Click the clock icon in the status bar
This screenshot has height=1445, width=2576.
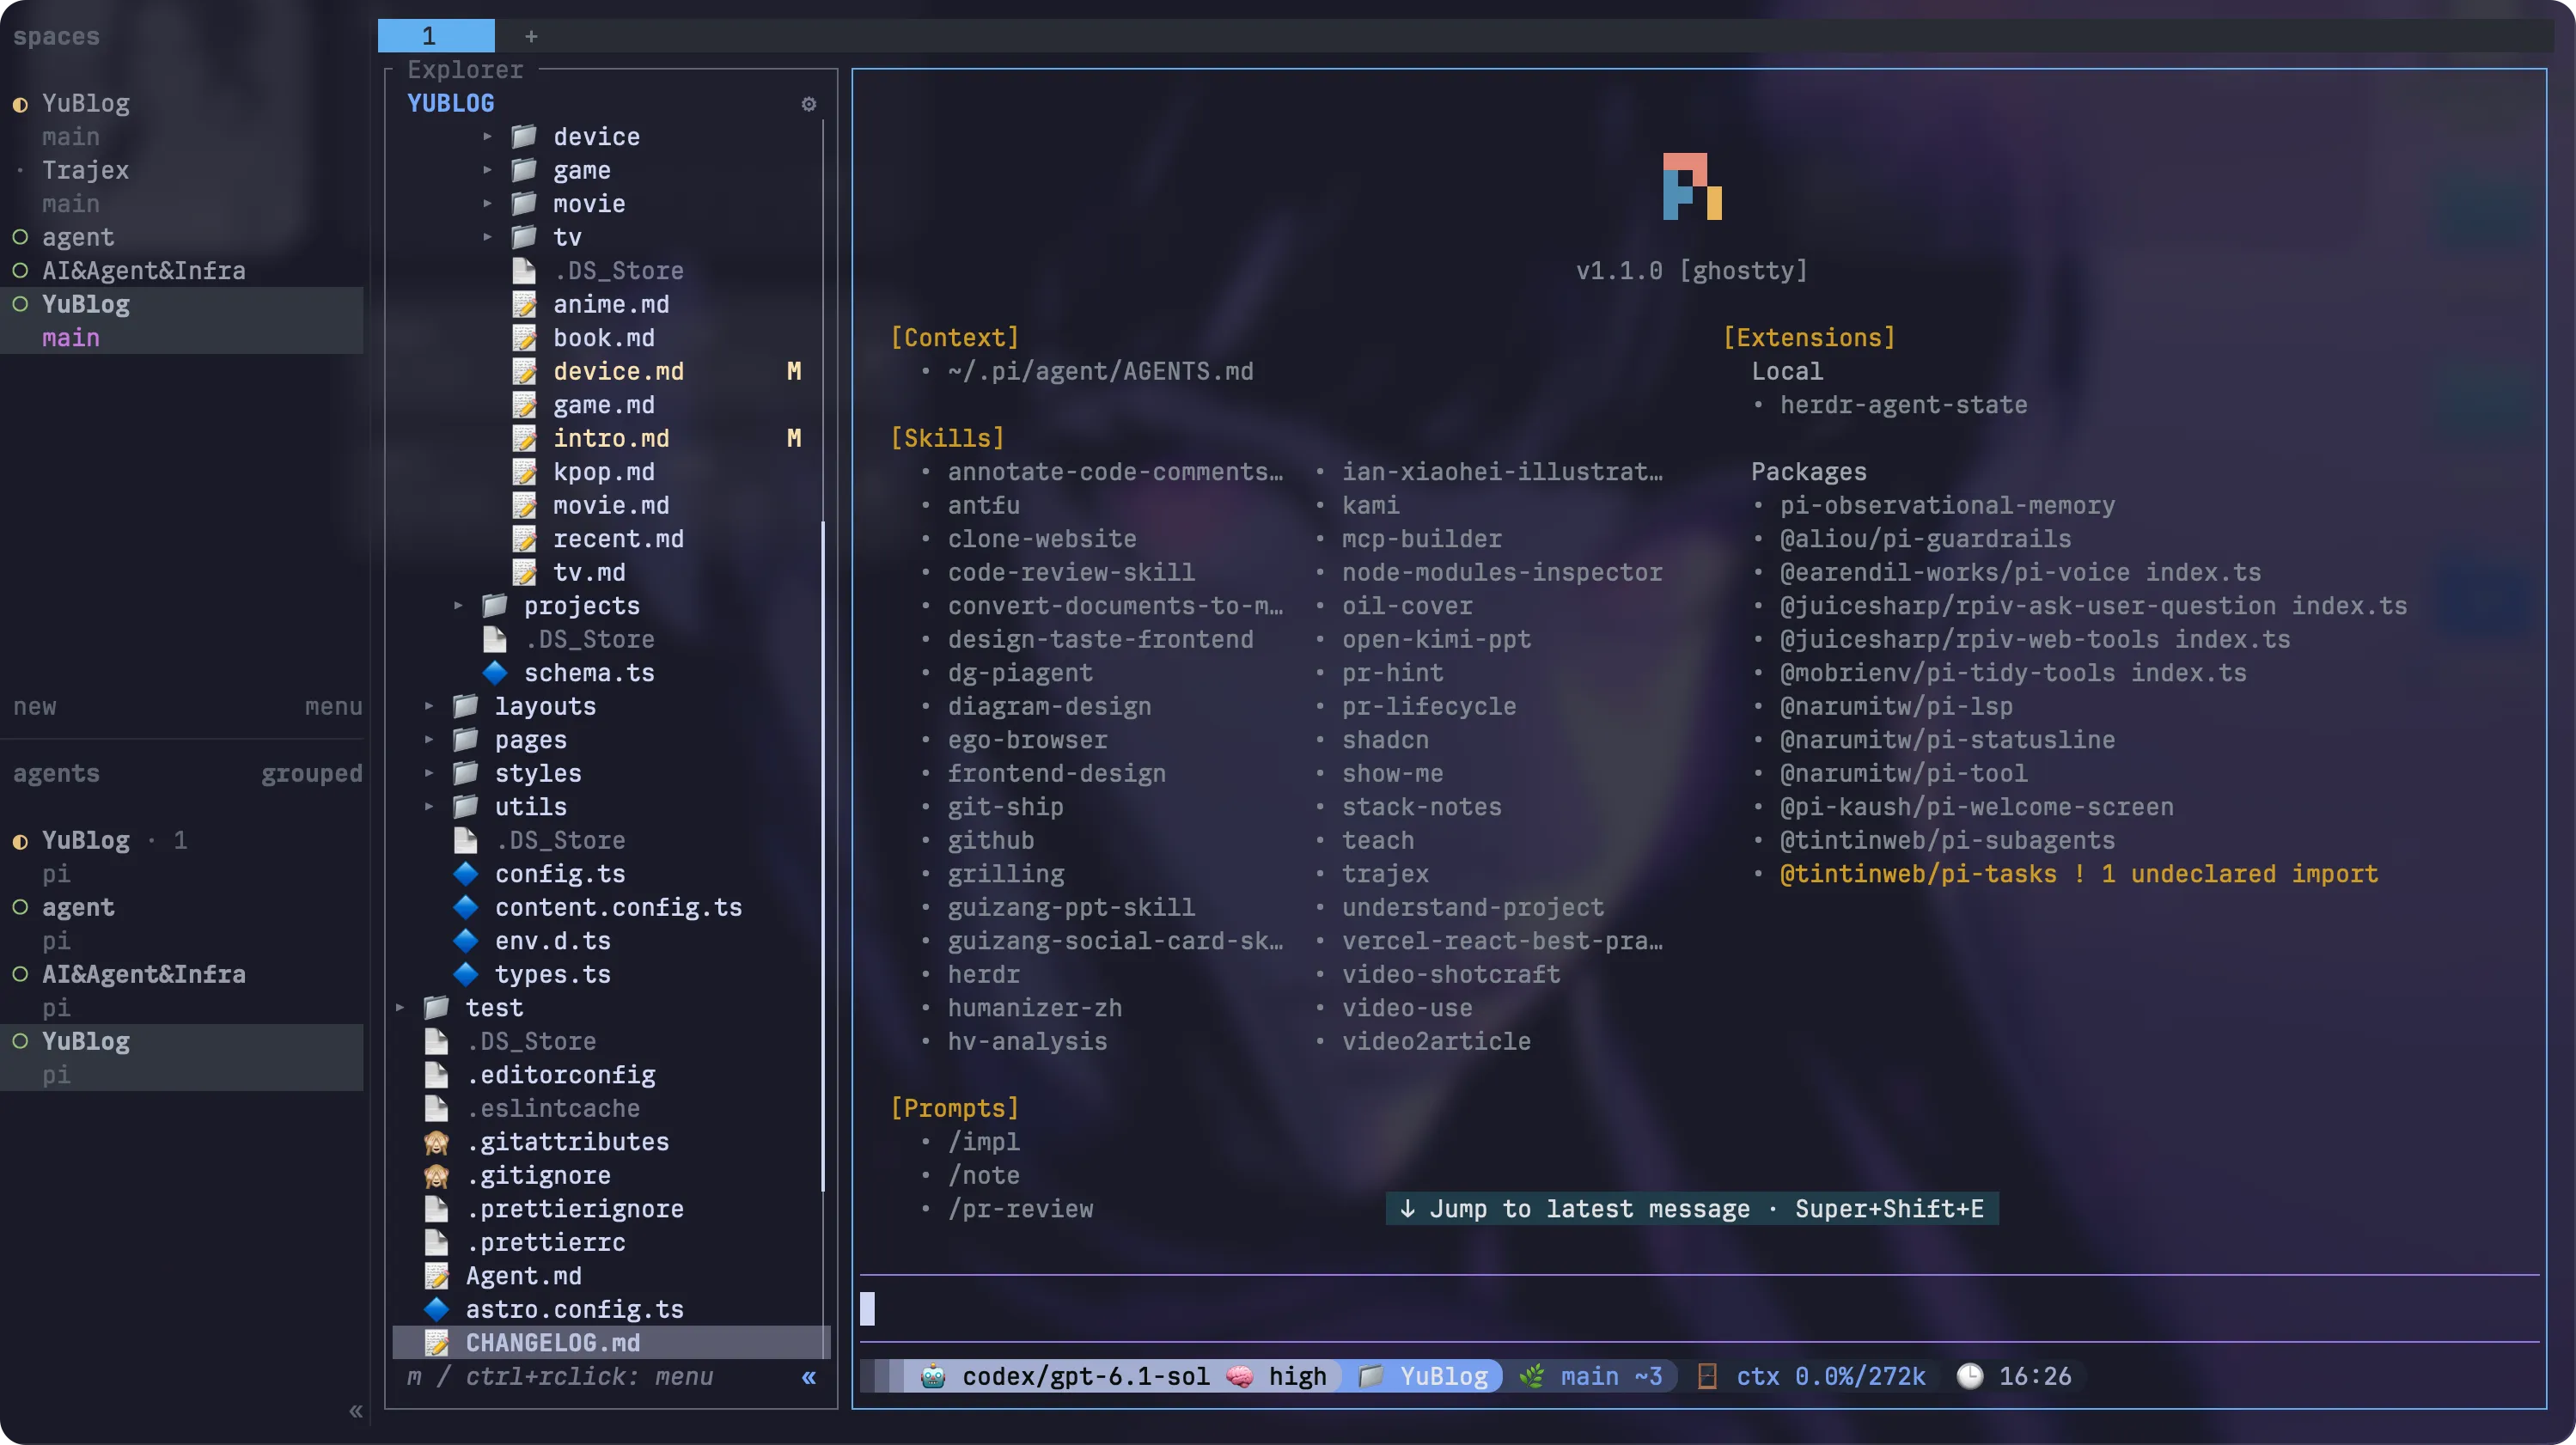coord(1969,1376)
